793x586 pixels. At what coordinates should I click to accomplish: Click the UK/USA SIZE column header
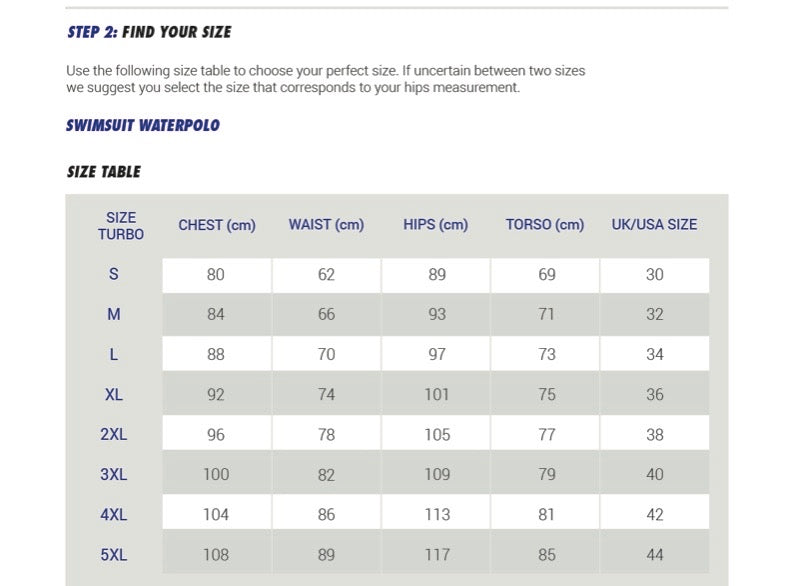(654, 225)
